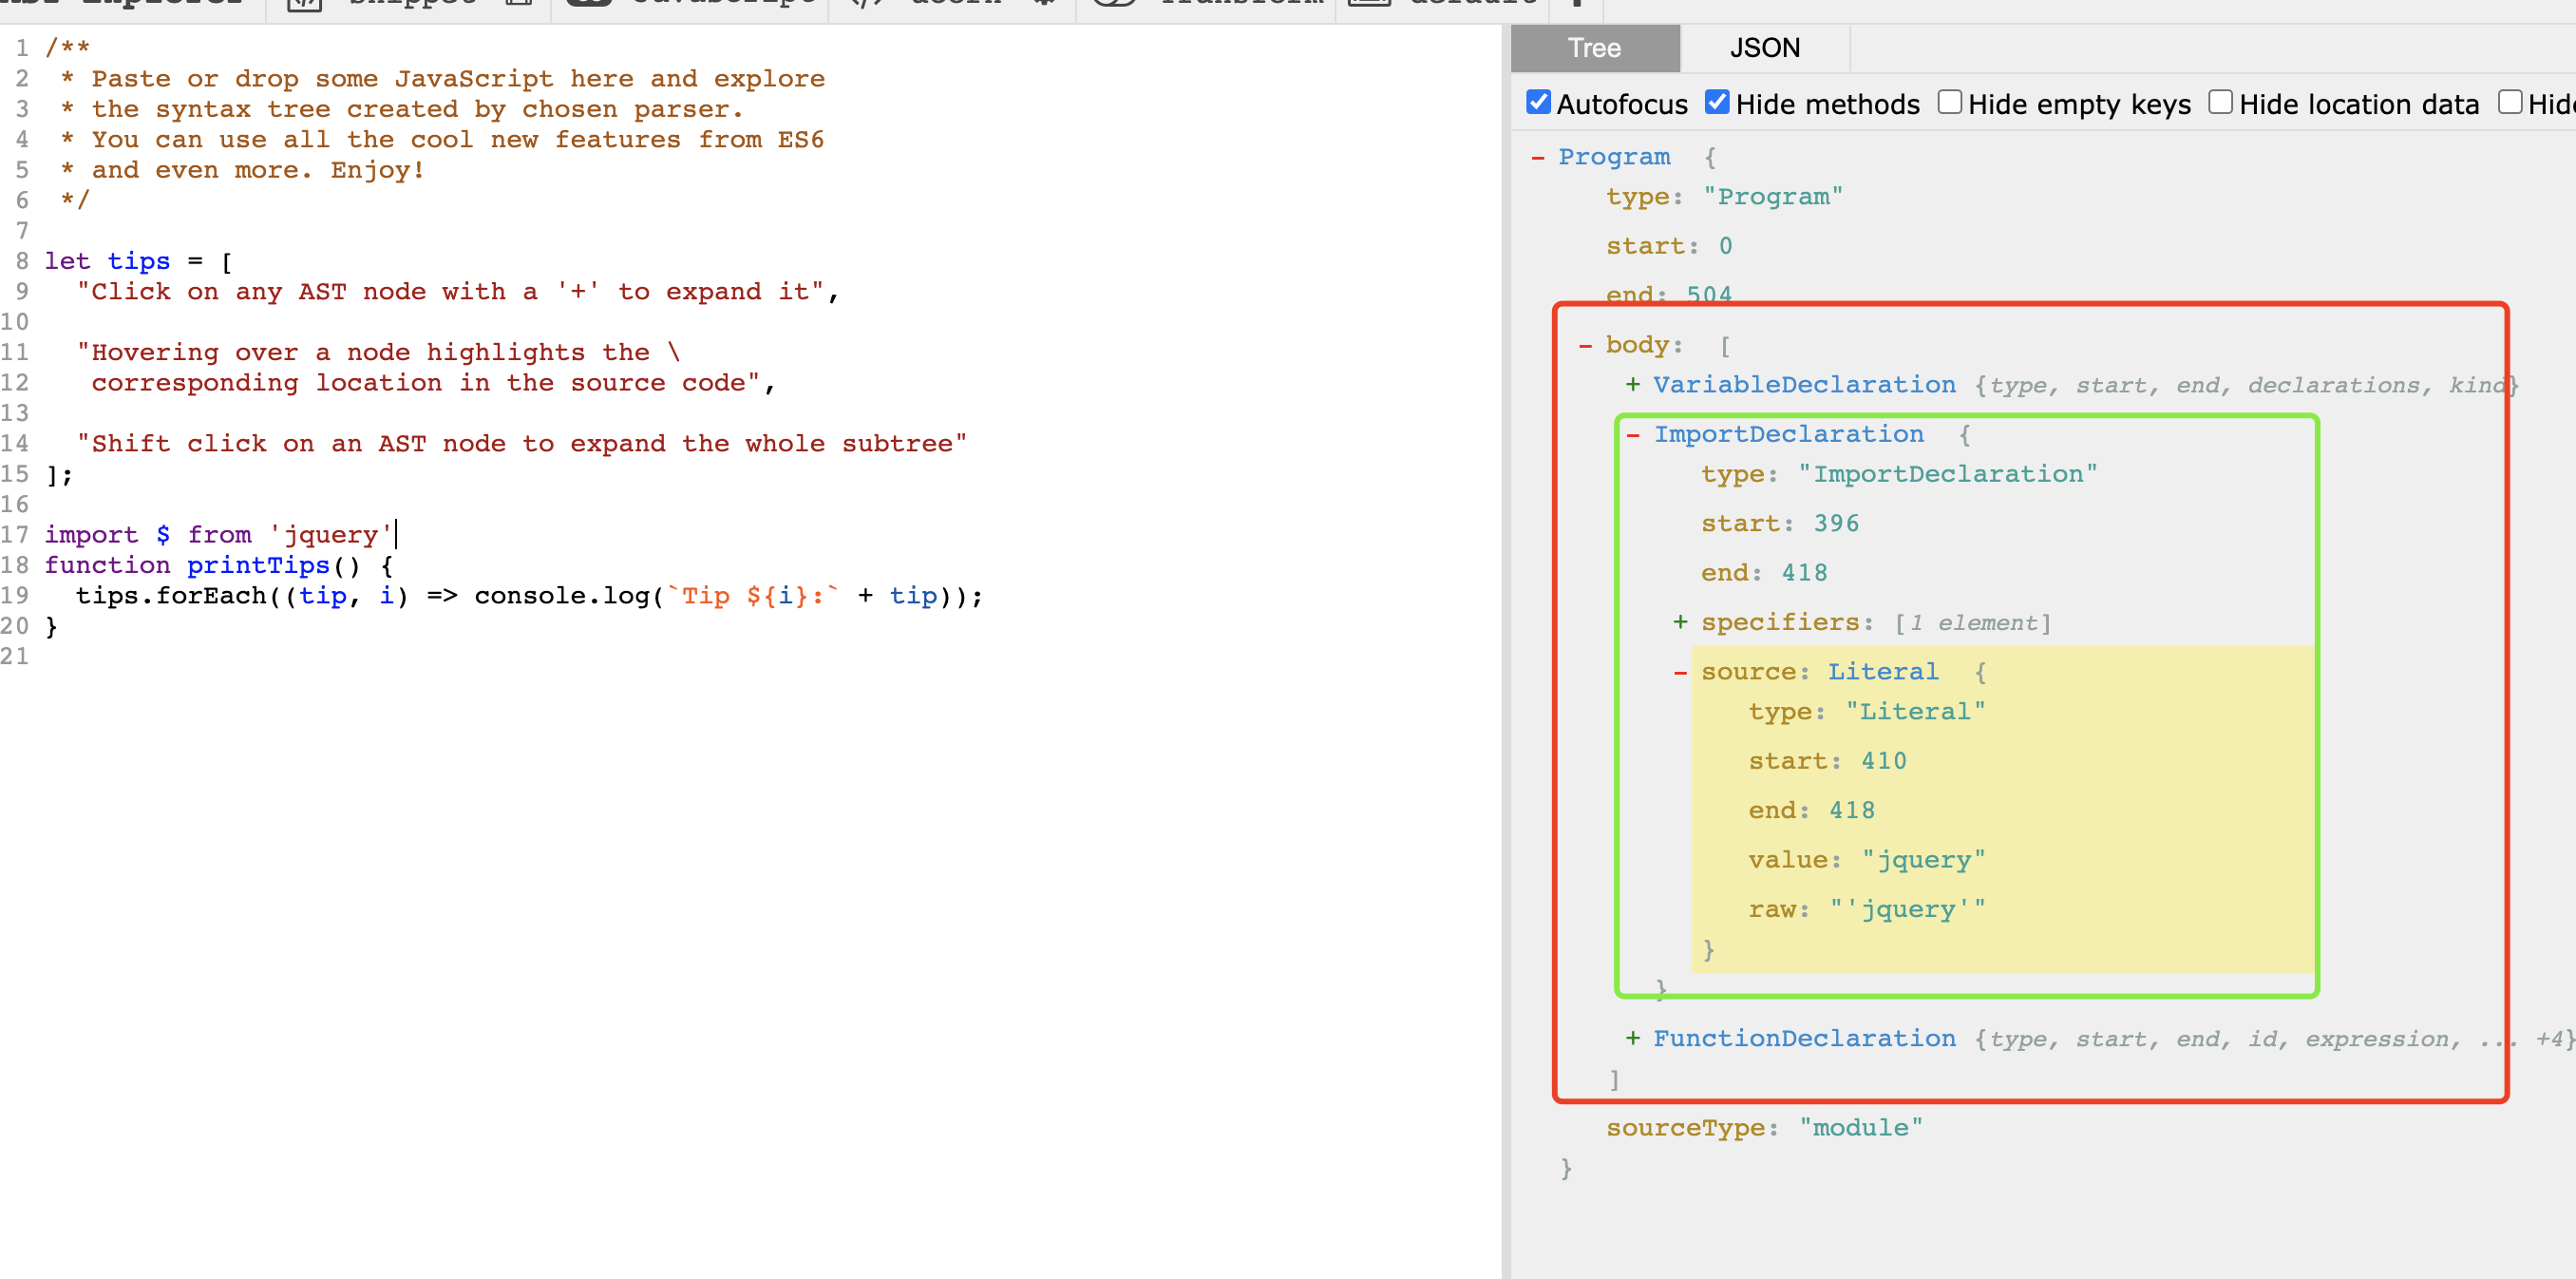Viewport: 2576px width, 1279px height.
Task: Expand the FunctionDeclaration node
Action: [1632, 1039]
